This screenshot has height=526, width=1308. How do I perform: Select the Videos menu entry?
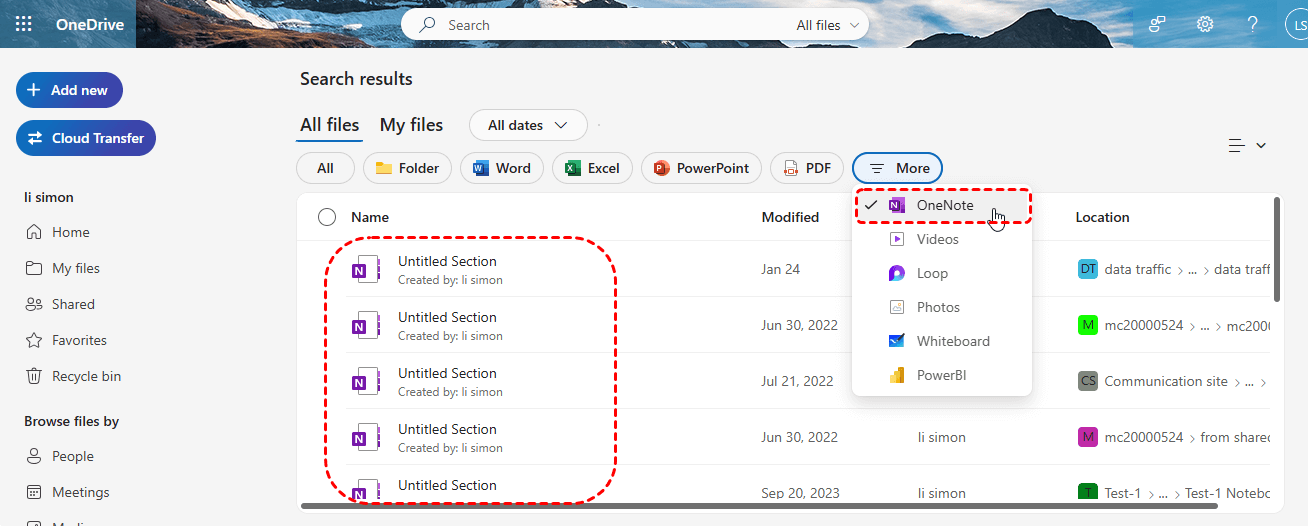click(942, 239)
